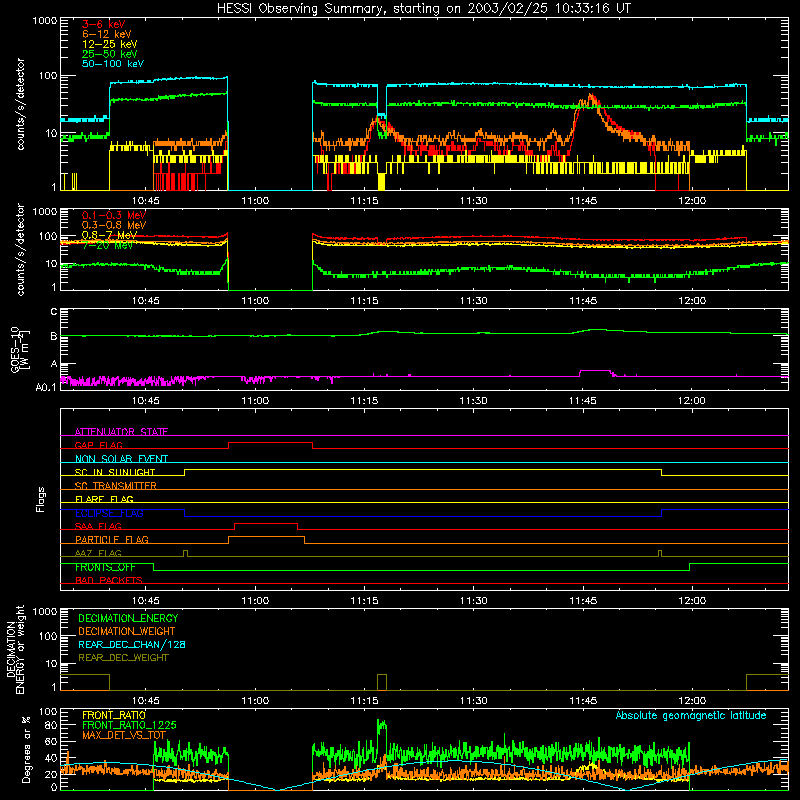Click the AAZ_FLAG pulse near 11:55

660,553
